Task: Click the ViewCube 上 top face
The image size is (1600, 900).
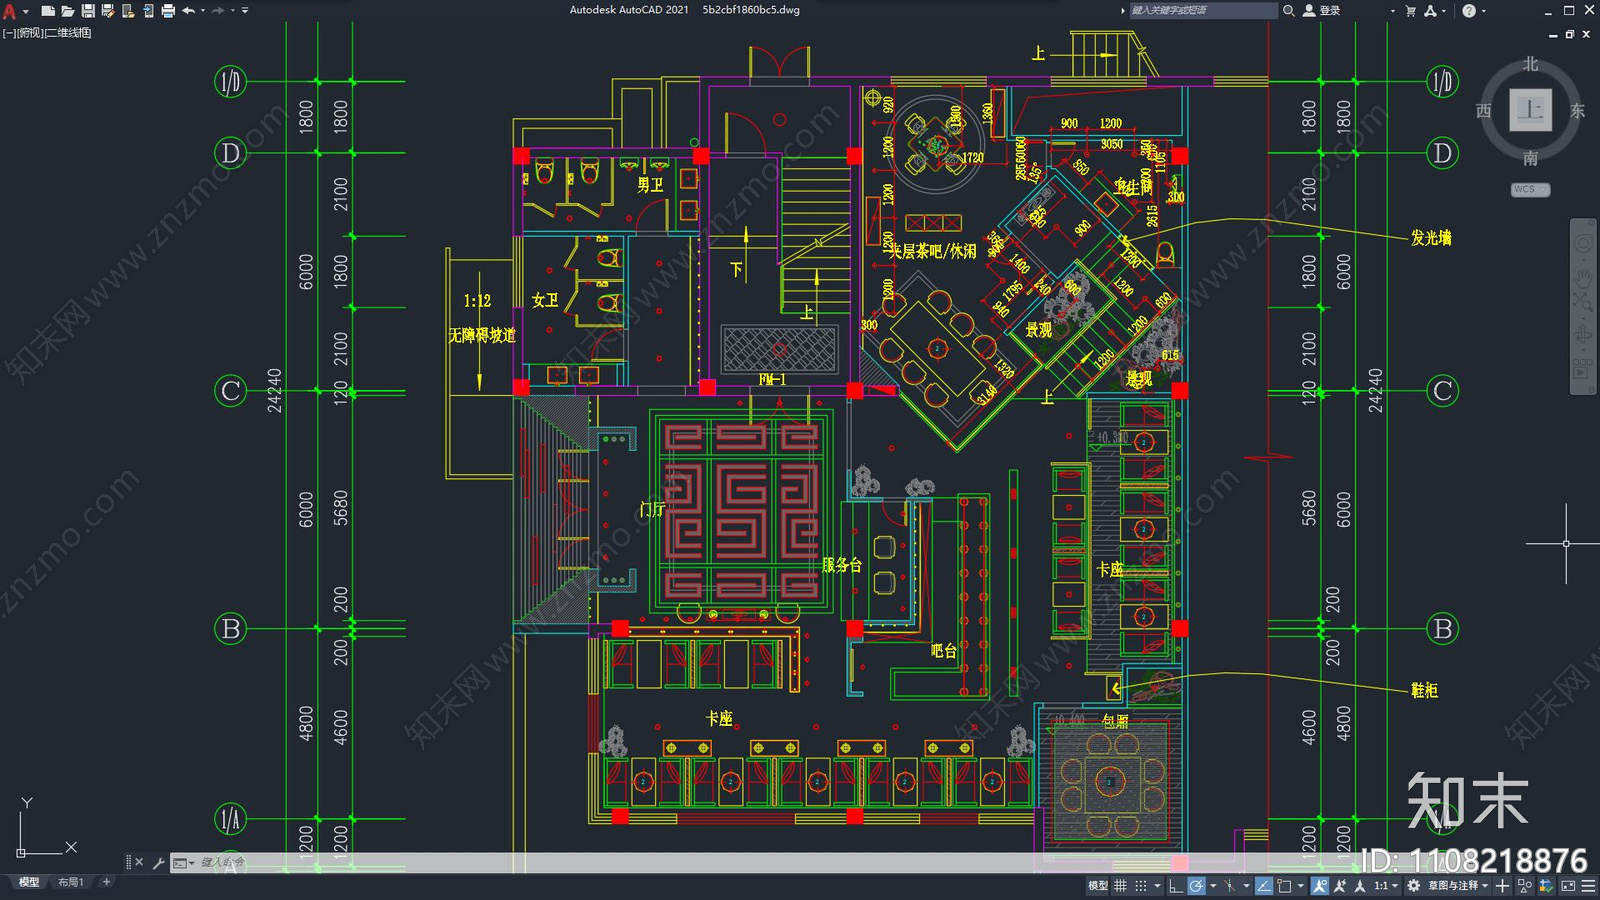Action: (1530, 109)
